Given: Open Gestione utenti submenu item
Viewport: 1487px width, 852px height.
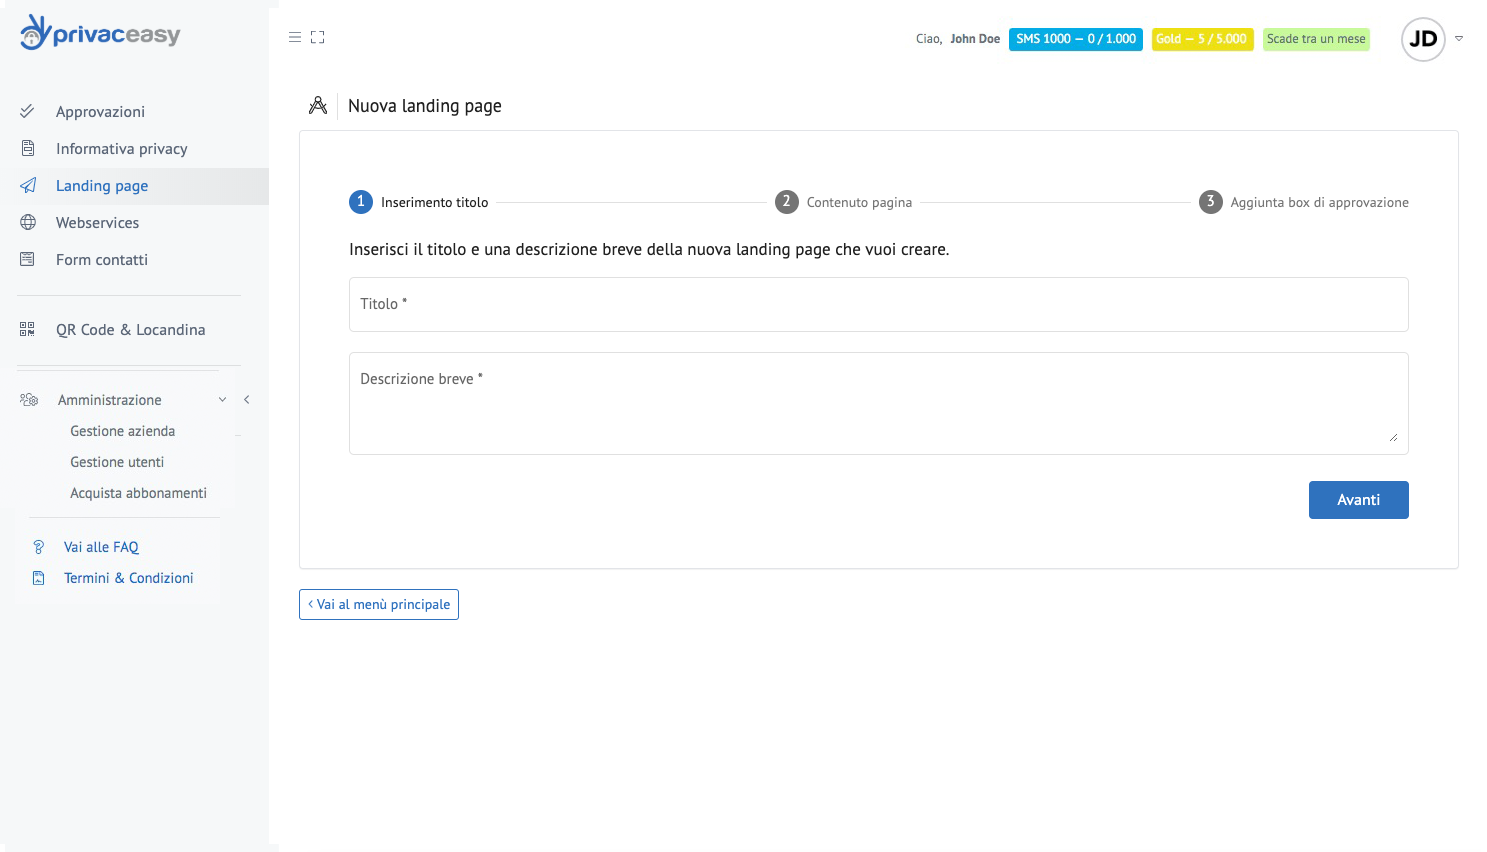Looking at the screenshot, I should tap(117, 462).
